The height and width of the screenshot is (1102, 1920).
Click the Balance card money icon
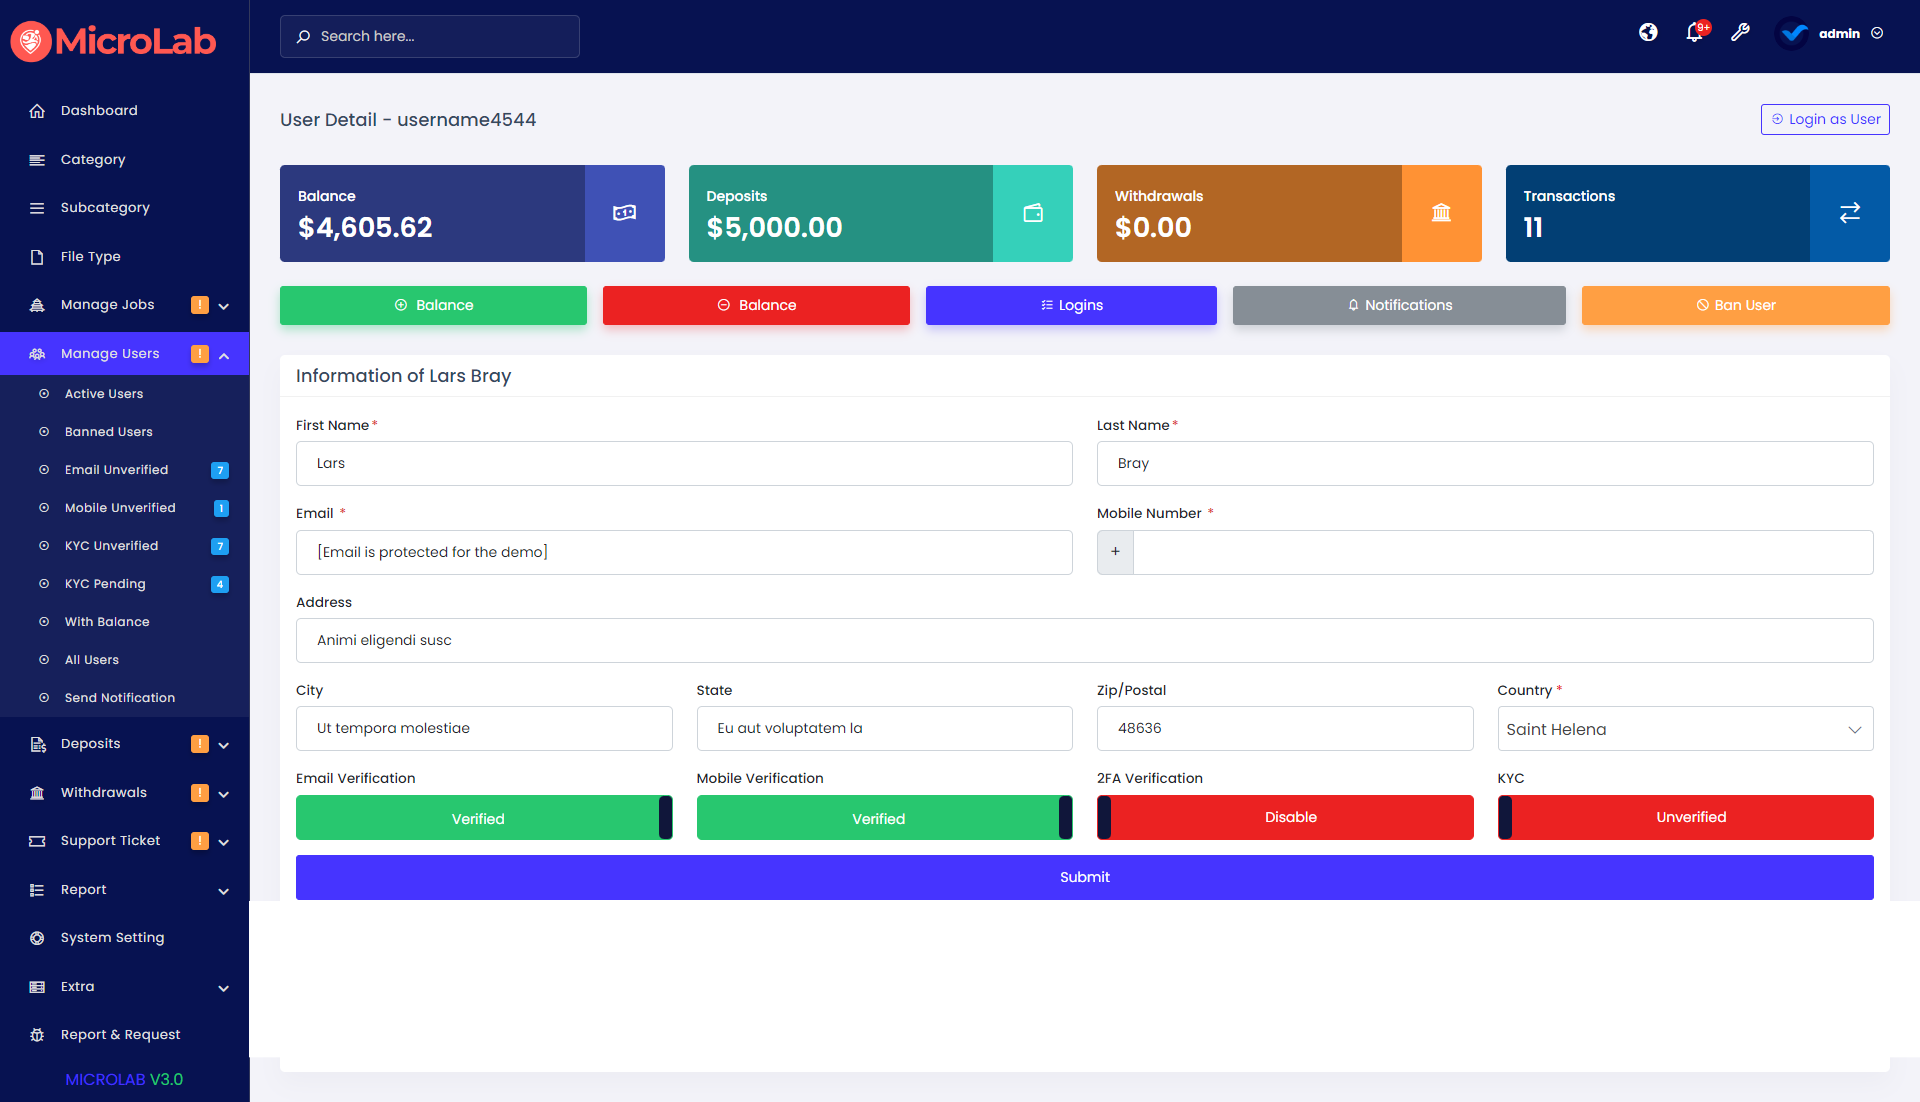pos(624,213)
